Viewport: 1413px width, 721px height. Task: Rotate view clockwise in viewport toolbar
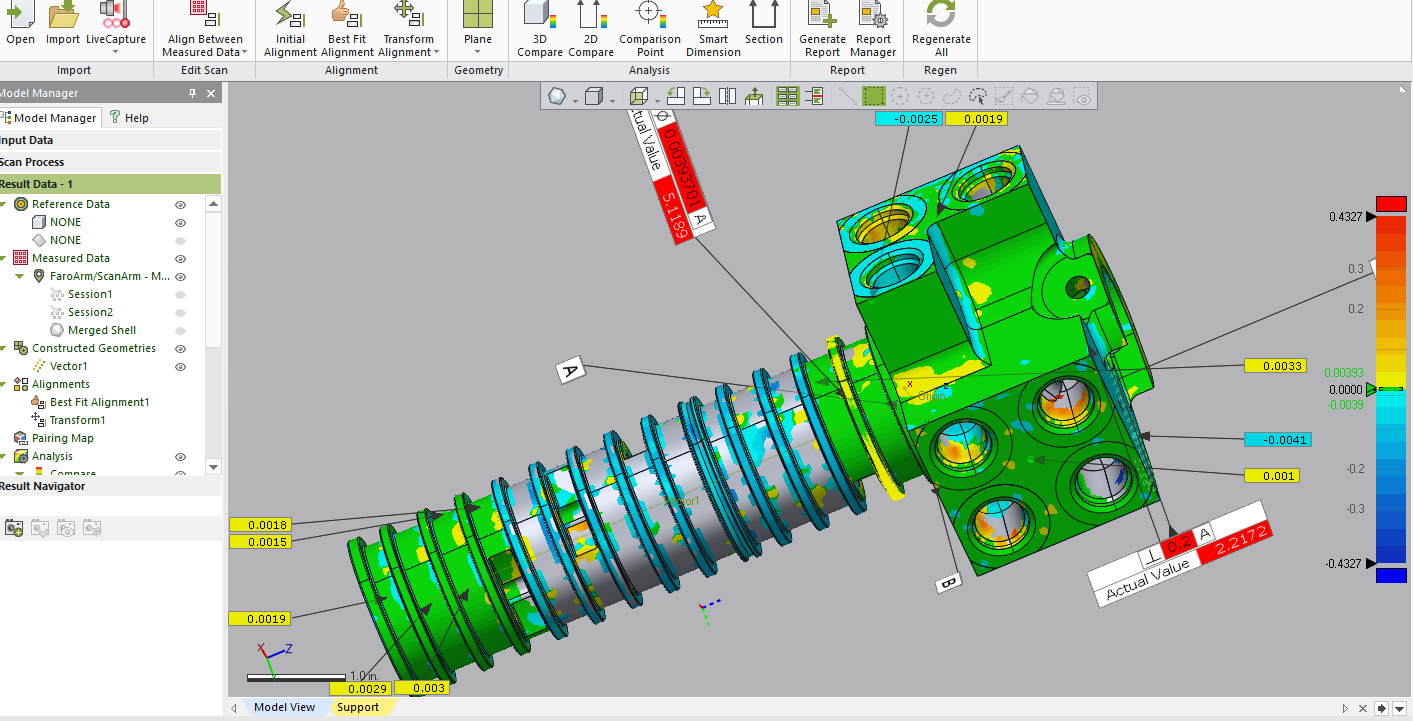pos(702,96)
